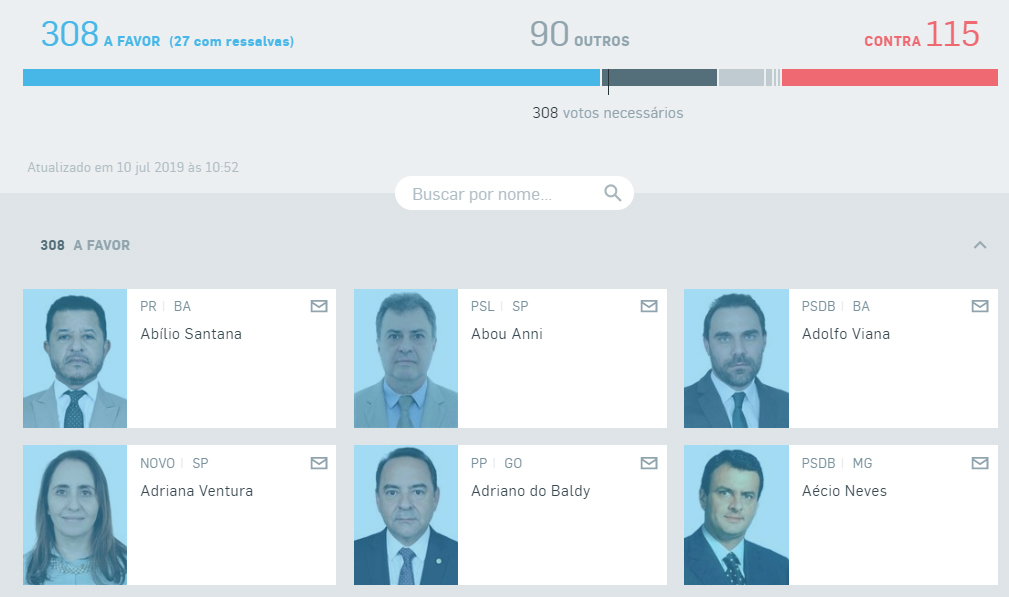Open the email icon for Adolfo Viana
The image size is (1009, 597).
point(980,306)
